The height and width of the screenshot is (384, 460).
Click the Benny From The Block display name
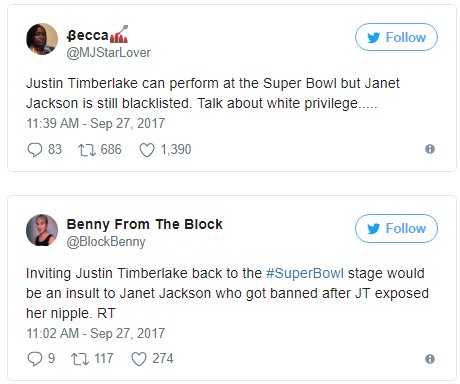point(145,224)
